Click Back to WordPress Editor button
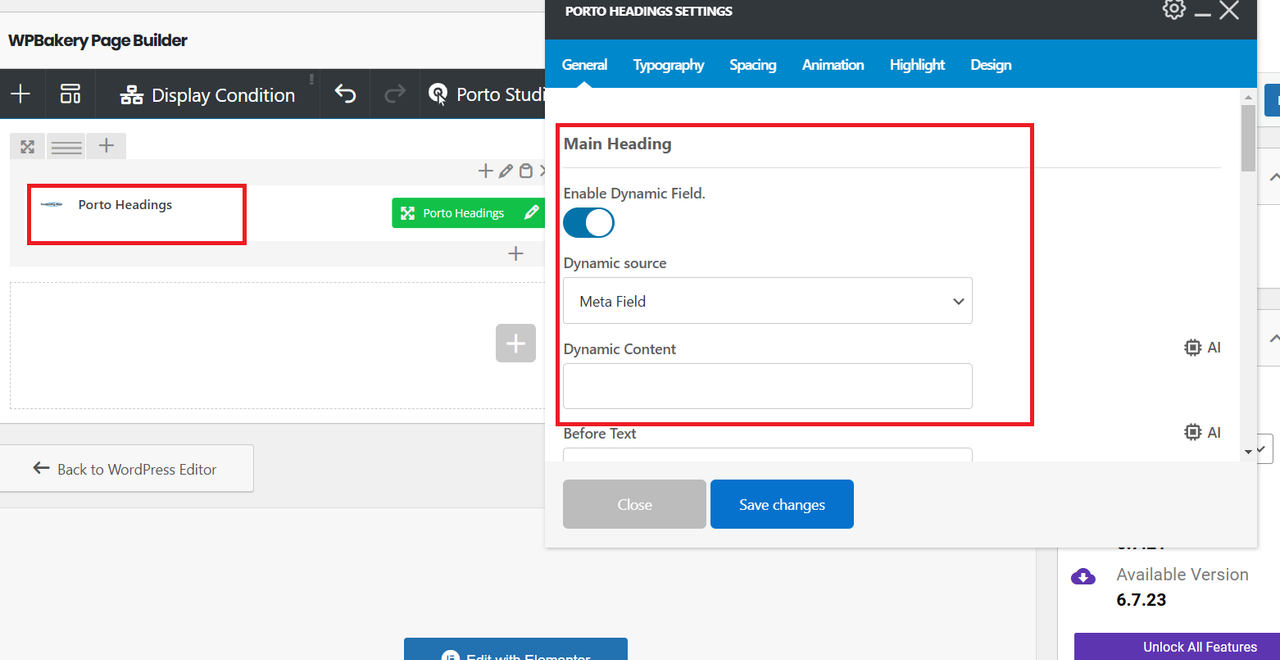 (x=126, y=469)
